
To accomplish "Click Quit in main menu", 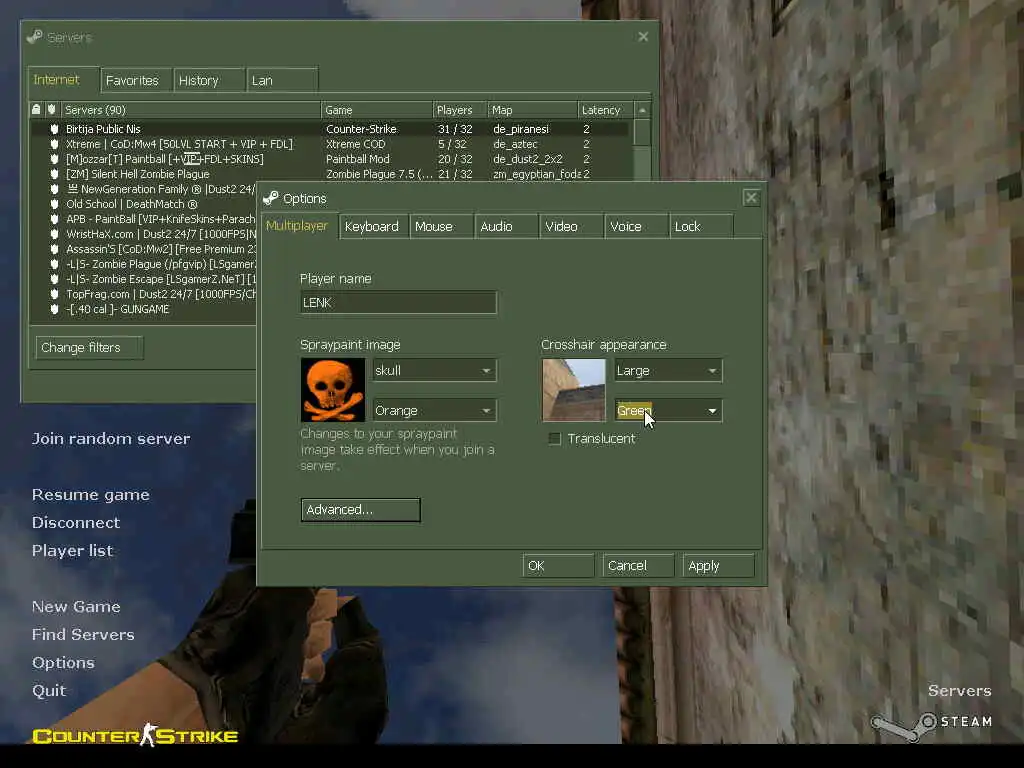I will tap(49, 691).
